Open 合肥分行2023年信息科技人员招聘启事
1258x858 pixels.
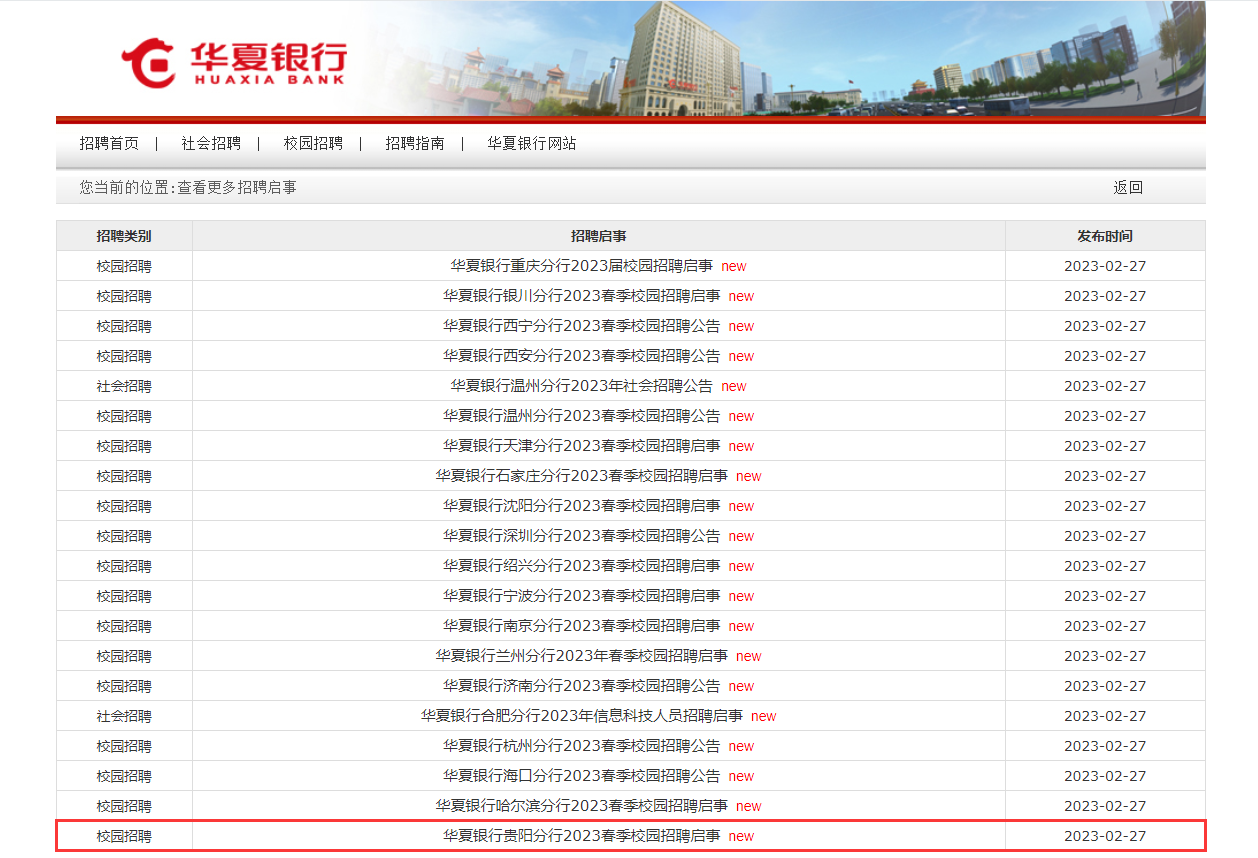581,716
